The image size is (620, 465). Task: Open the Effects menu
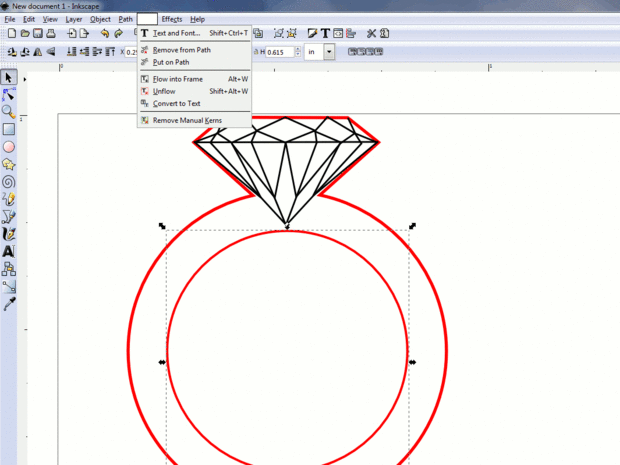coord(172,19)
